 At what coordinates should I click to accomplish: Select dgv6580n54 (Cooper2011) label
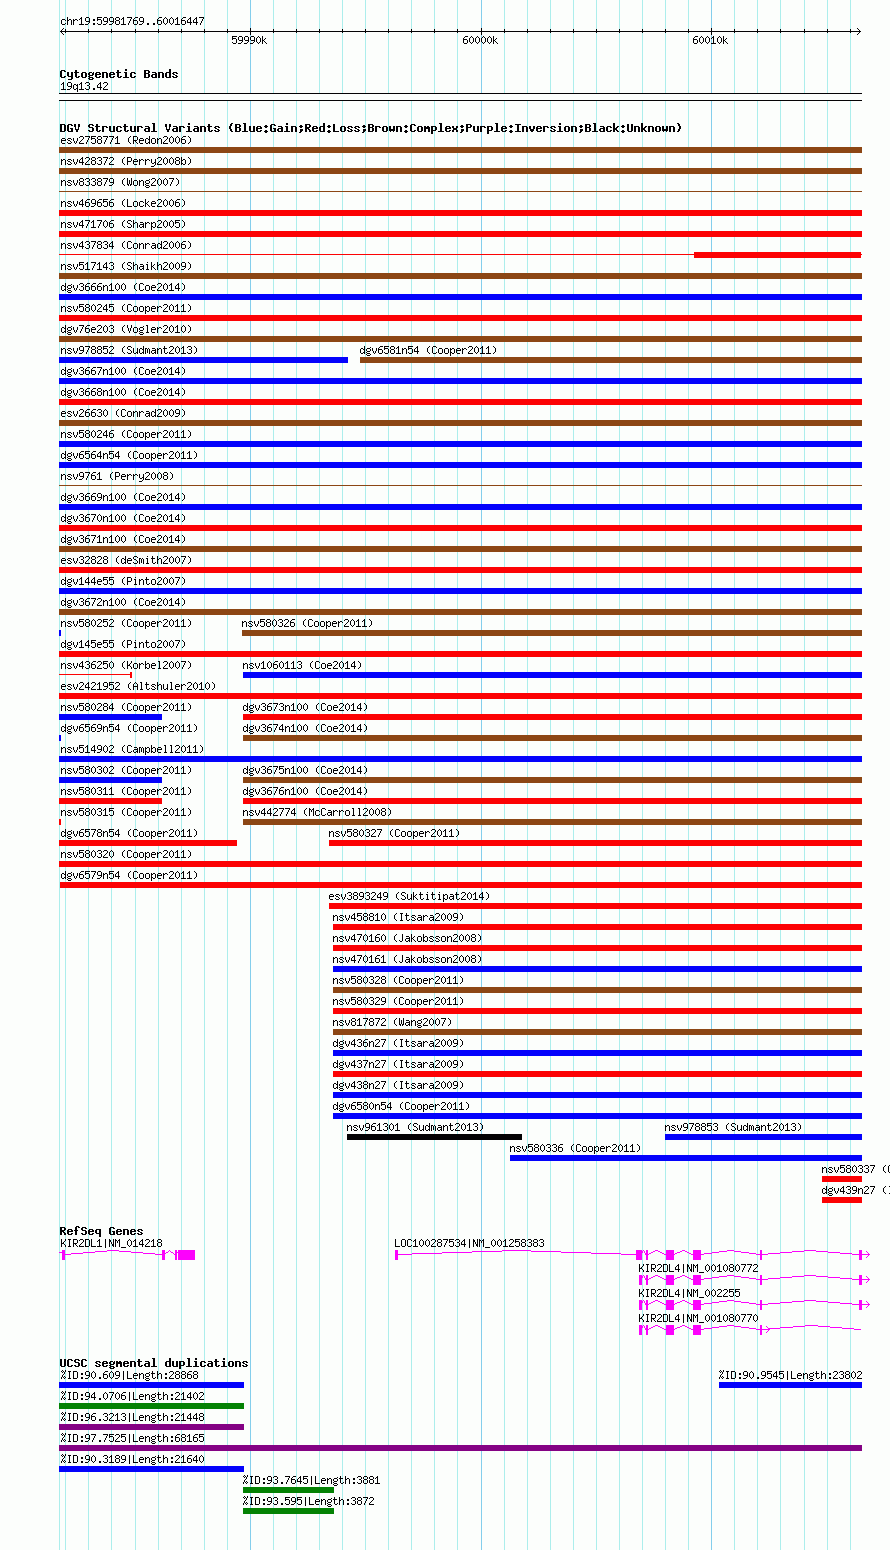pos(401,1106)
